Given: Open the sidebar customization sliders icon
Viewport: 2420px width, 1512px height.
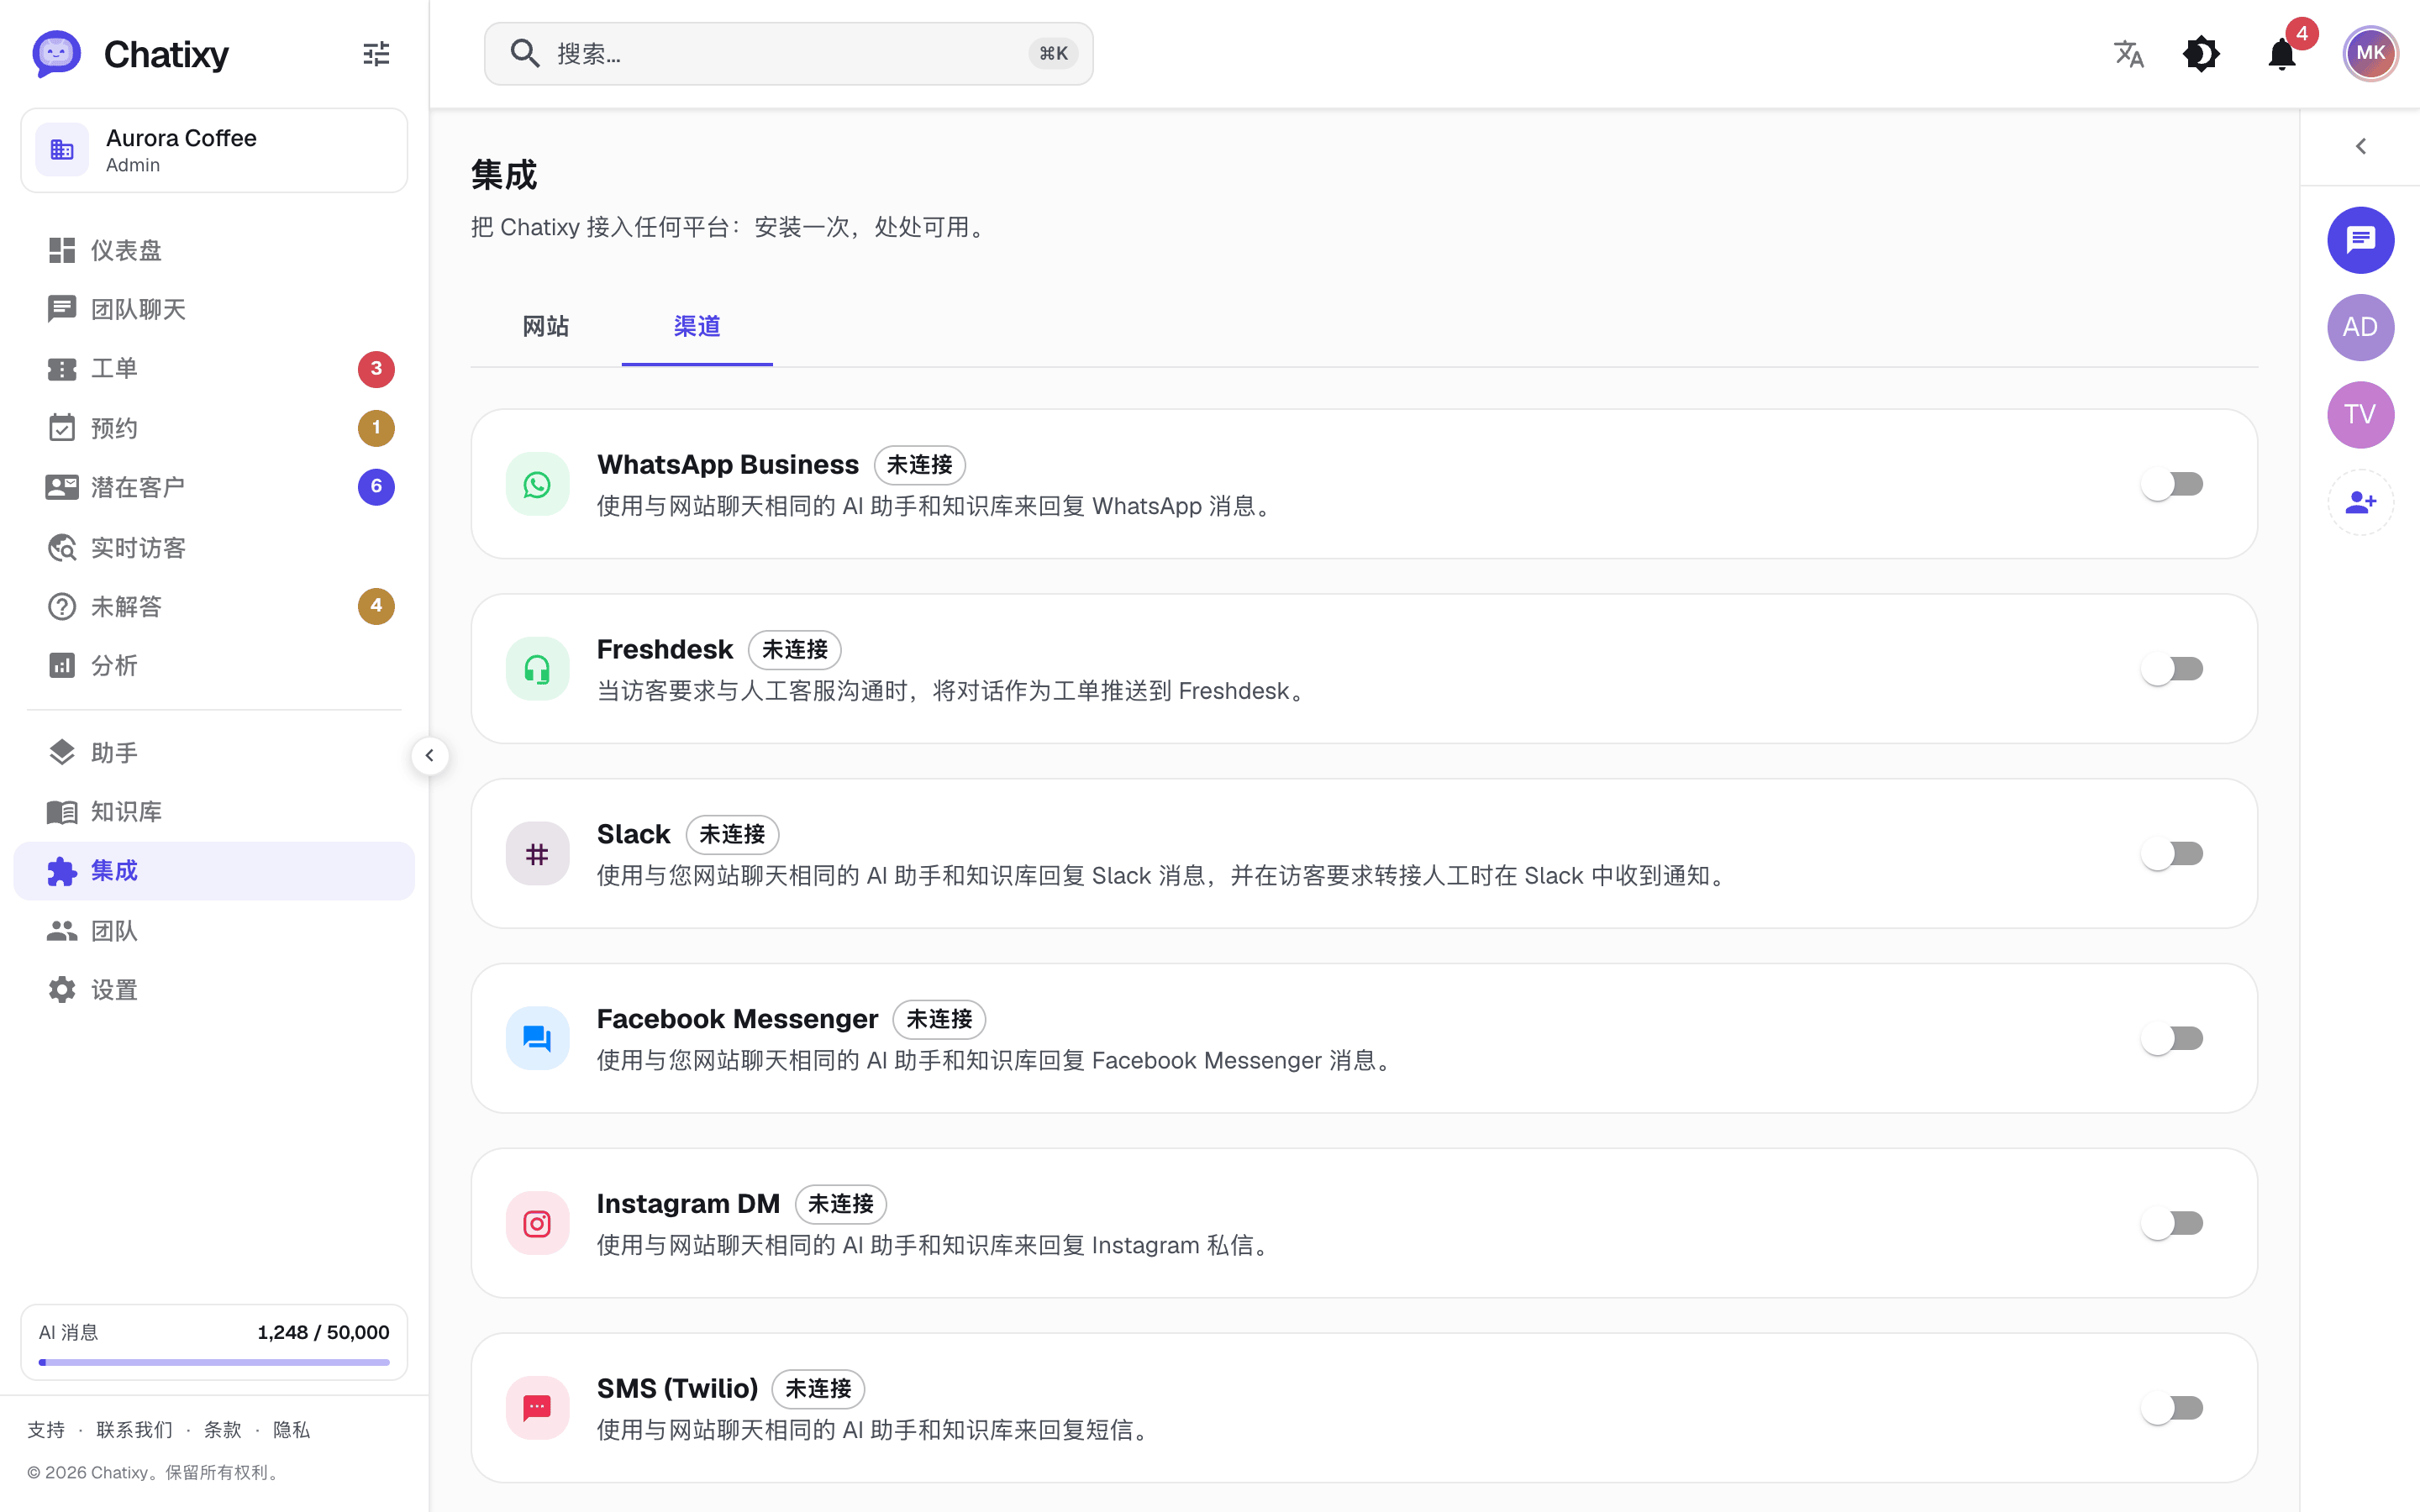Looking at the screenshot, I should [376, 54].
